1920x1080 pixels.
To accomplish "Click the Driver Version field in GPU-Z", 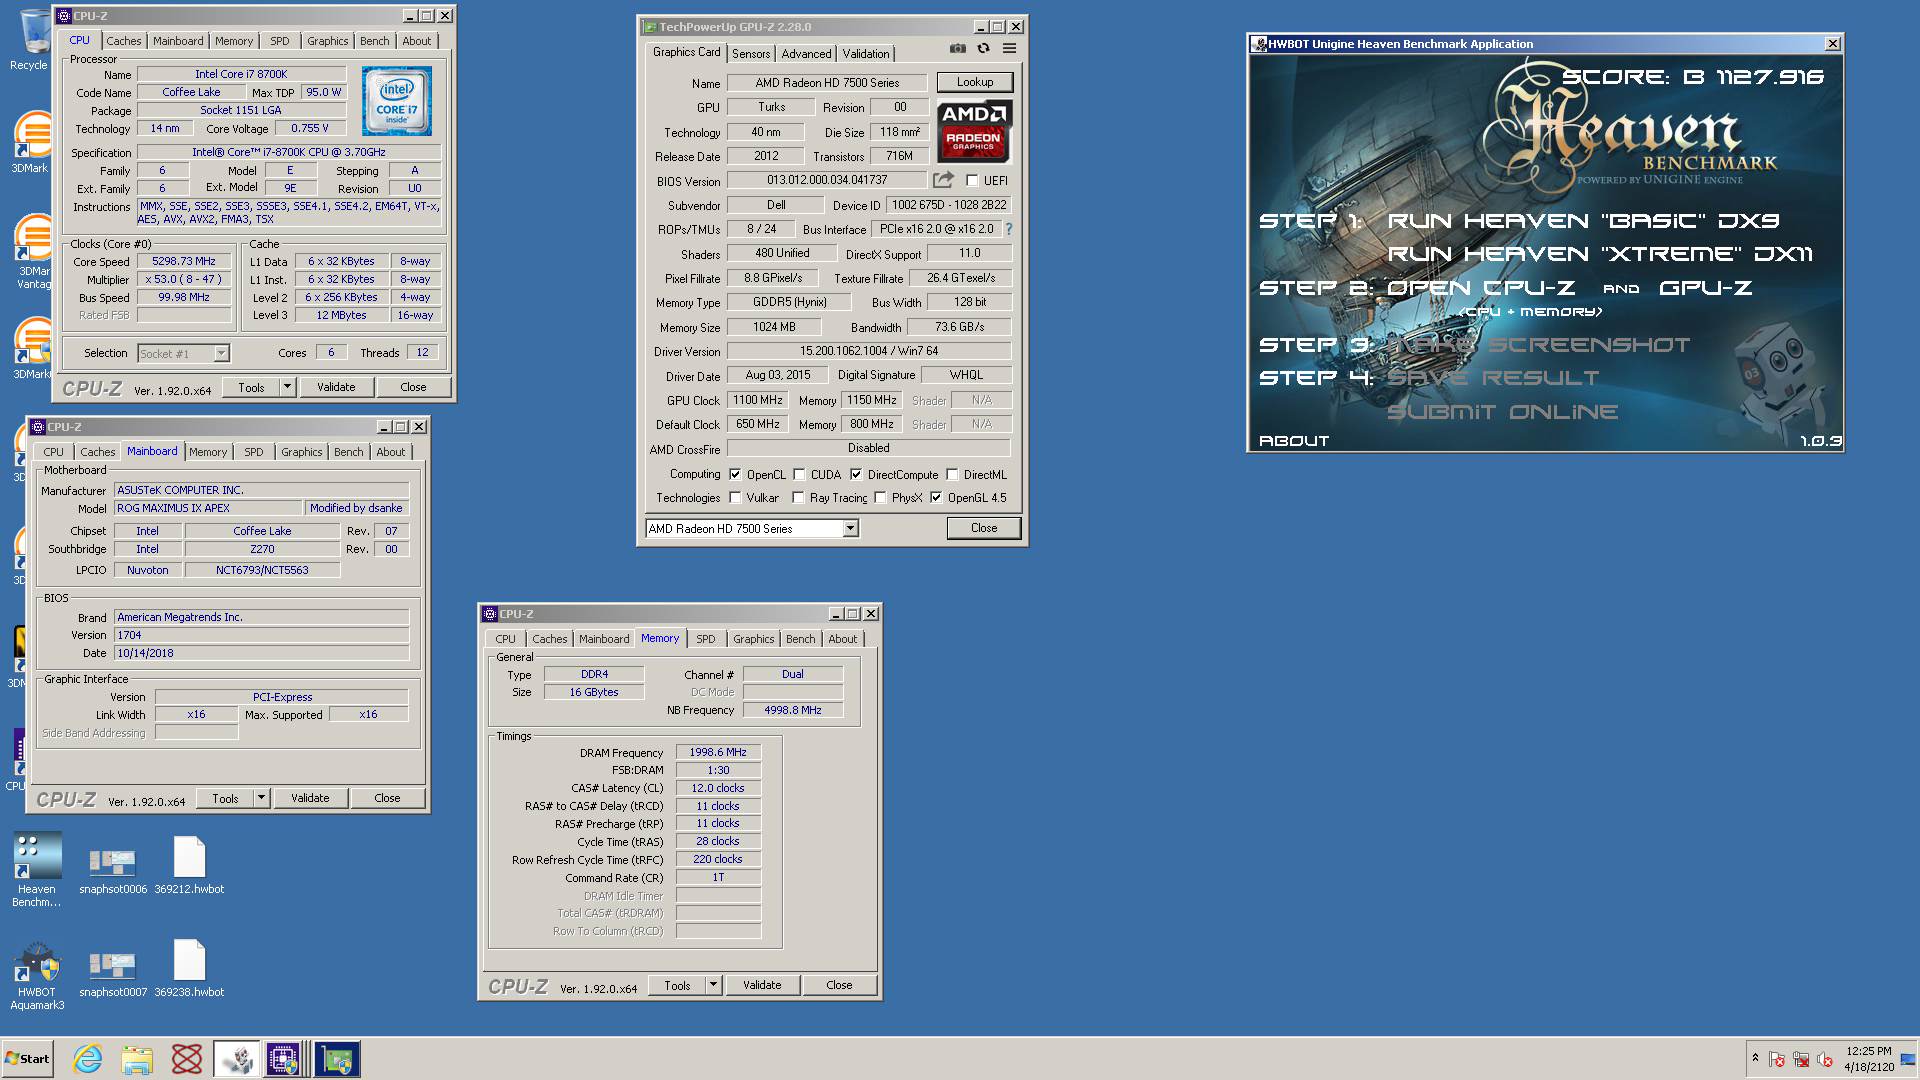I will point(869,351).
